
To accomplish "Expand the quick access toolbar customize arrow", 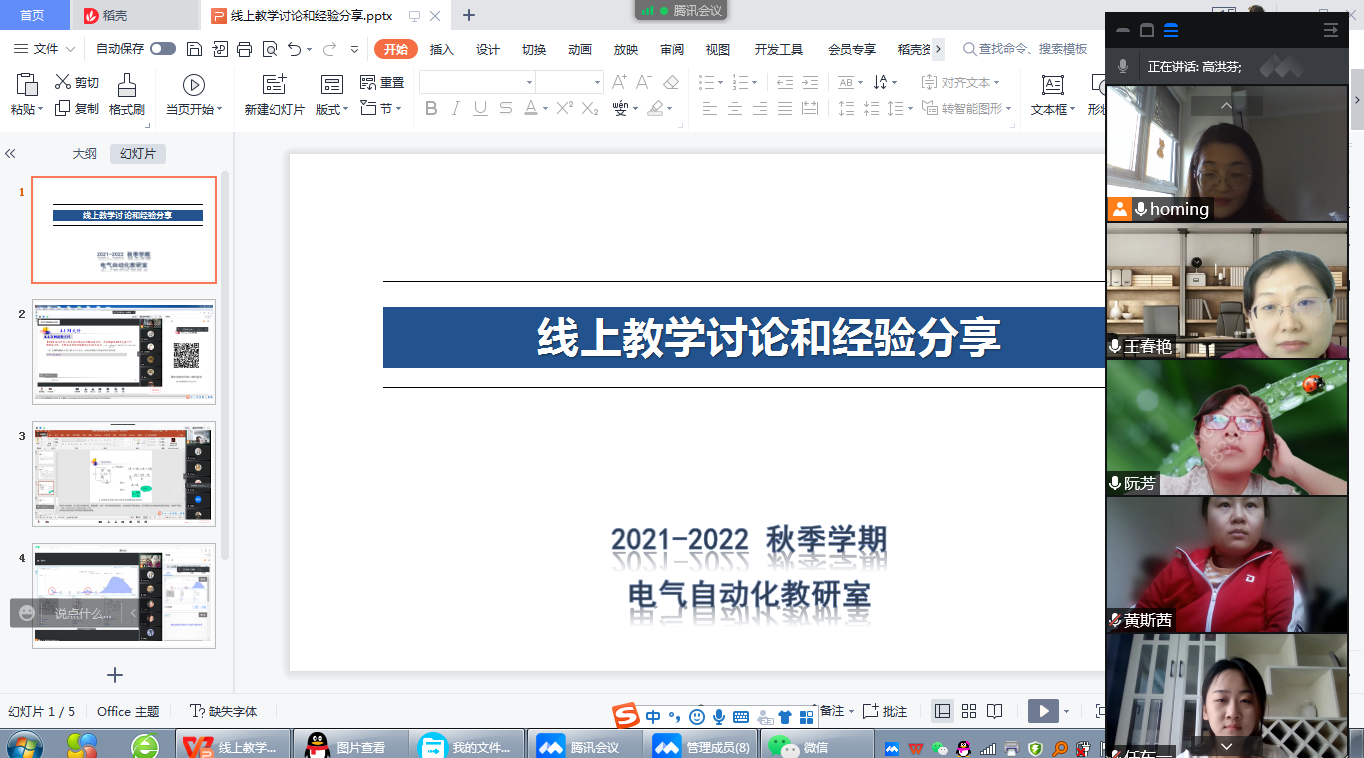I will (x=354, y=49).
